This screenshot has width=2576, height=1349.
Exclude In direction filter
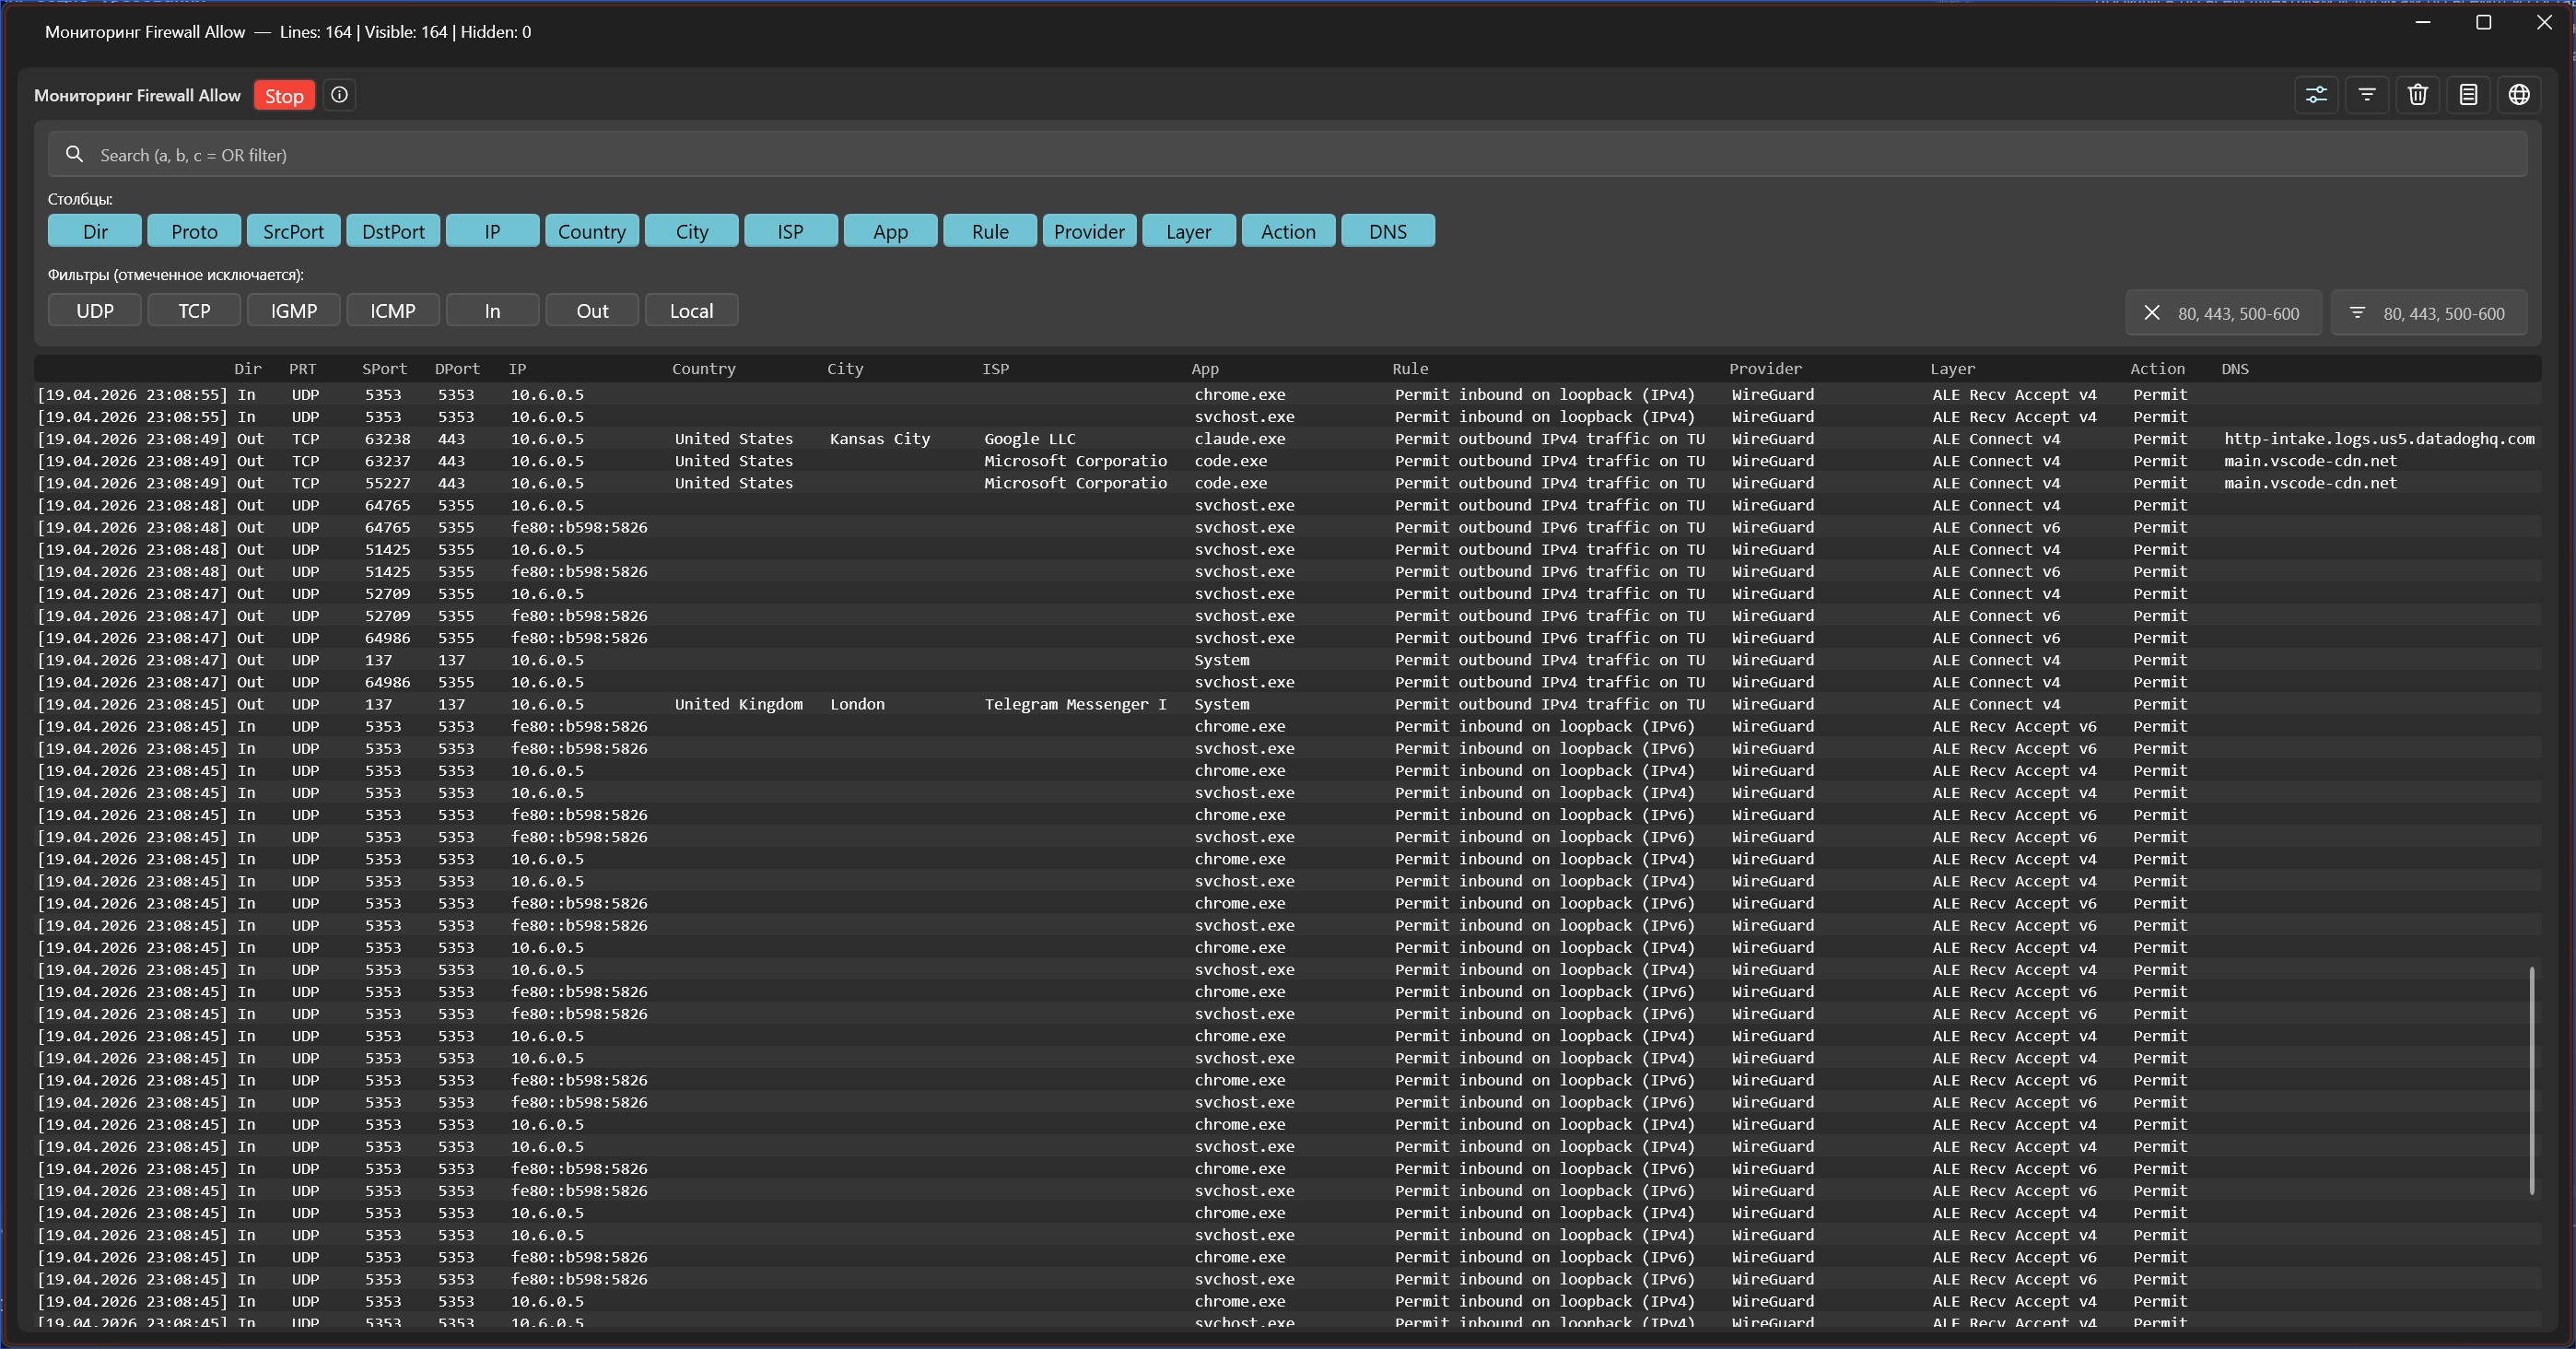[x=492, y=310]
